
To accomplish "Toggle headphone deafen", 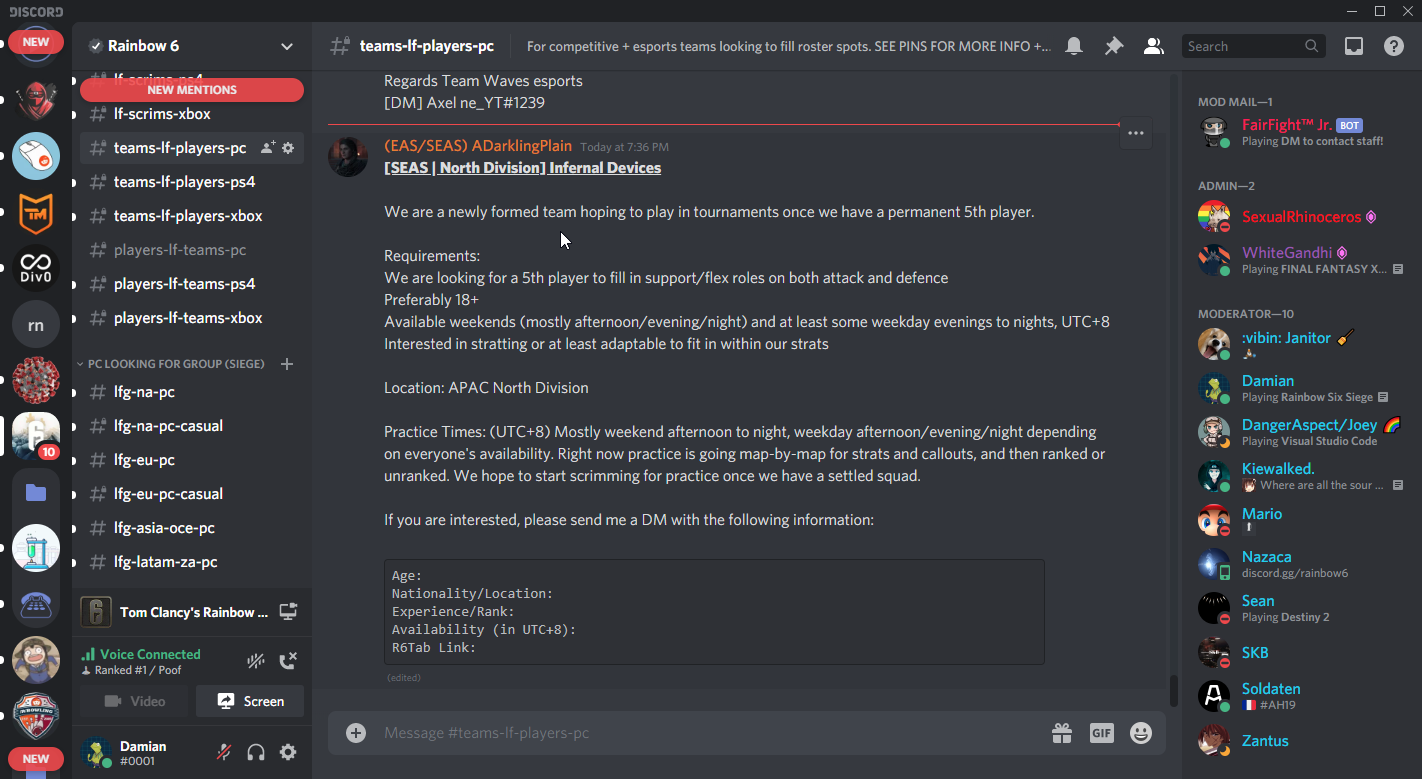I will click(256, 752).
